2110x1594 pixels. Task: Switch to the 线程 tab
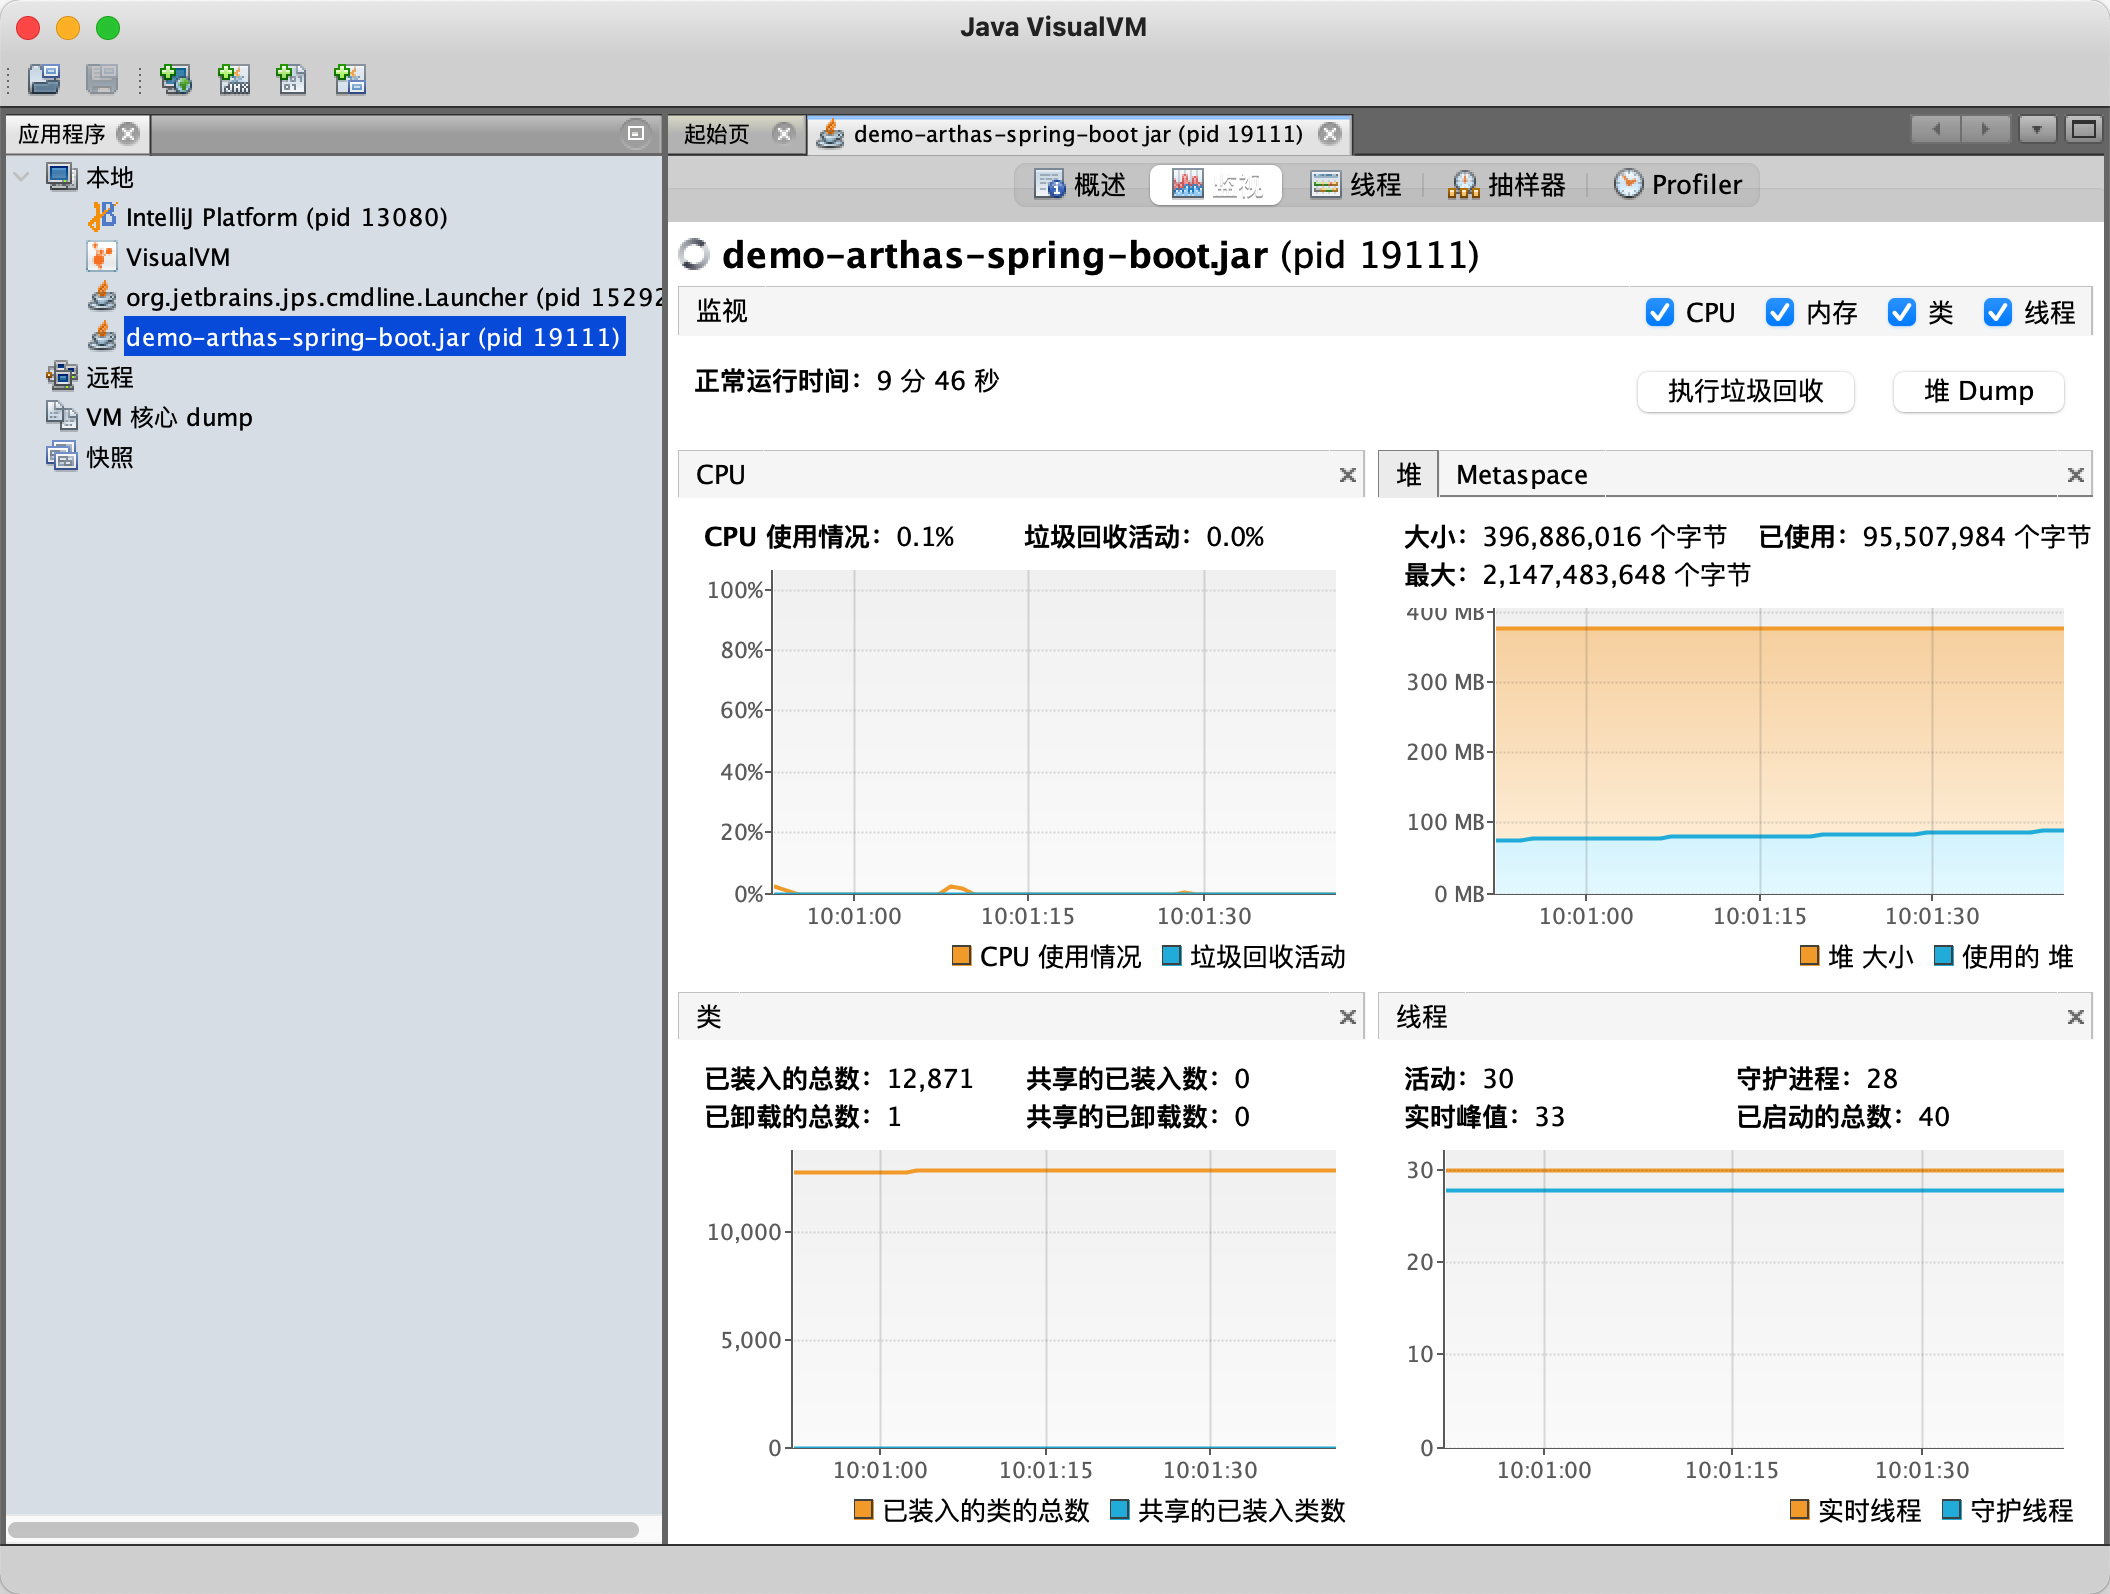pos(1356,185)
